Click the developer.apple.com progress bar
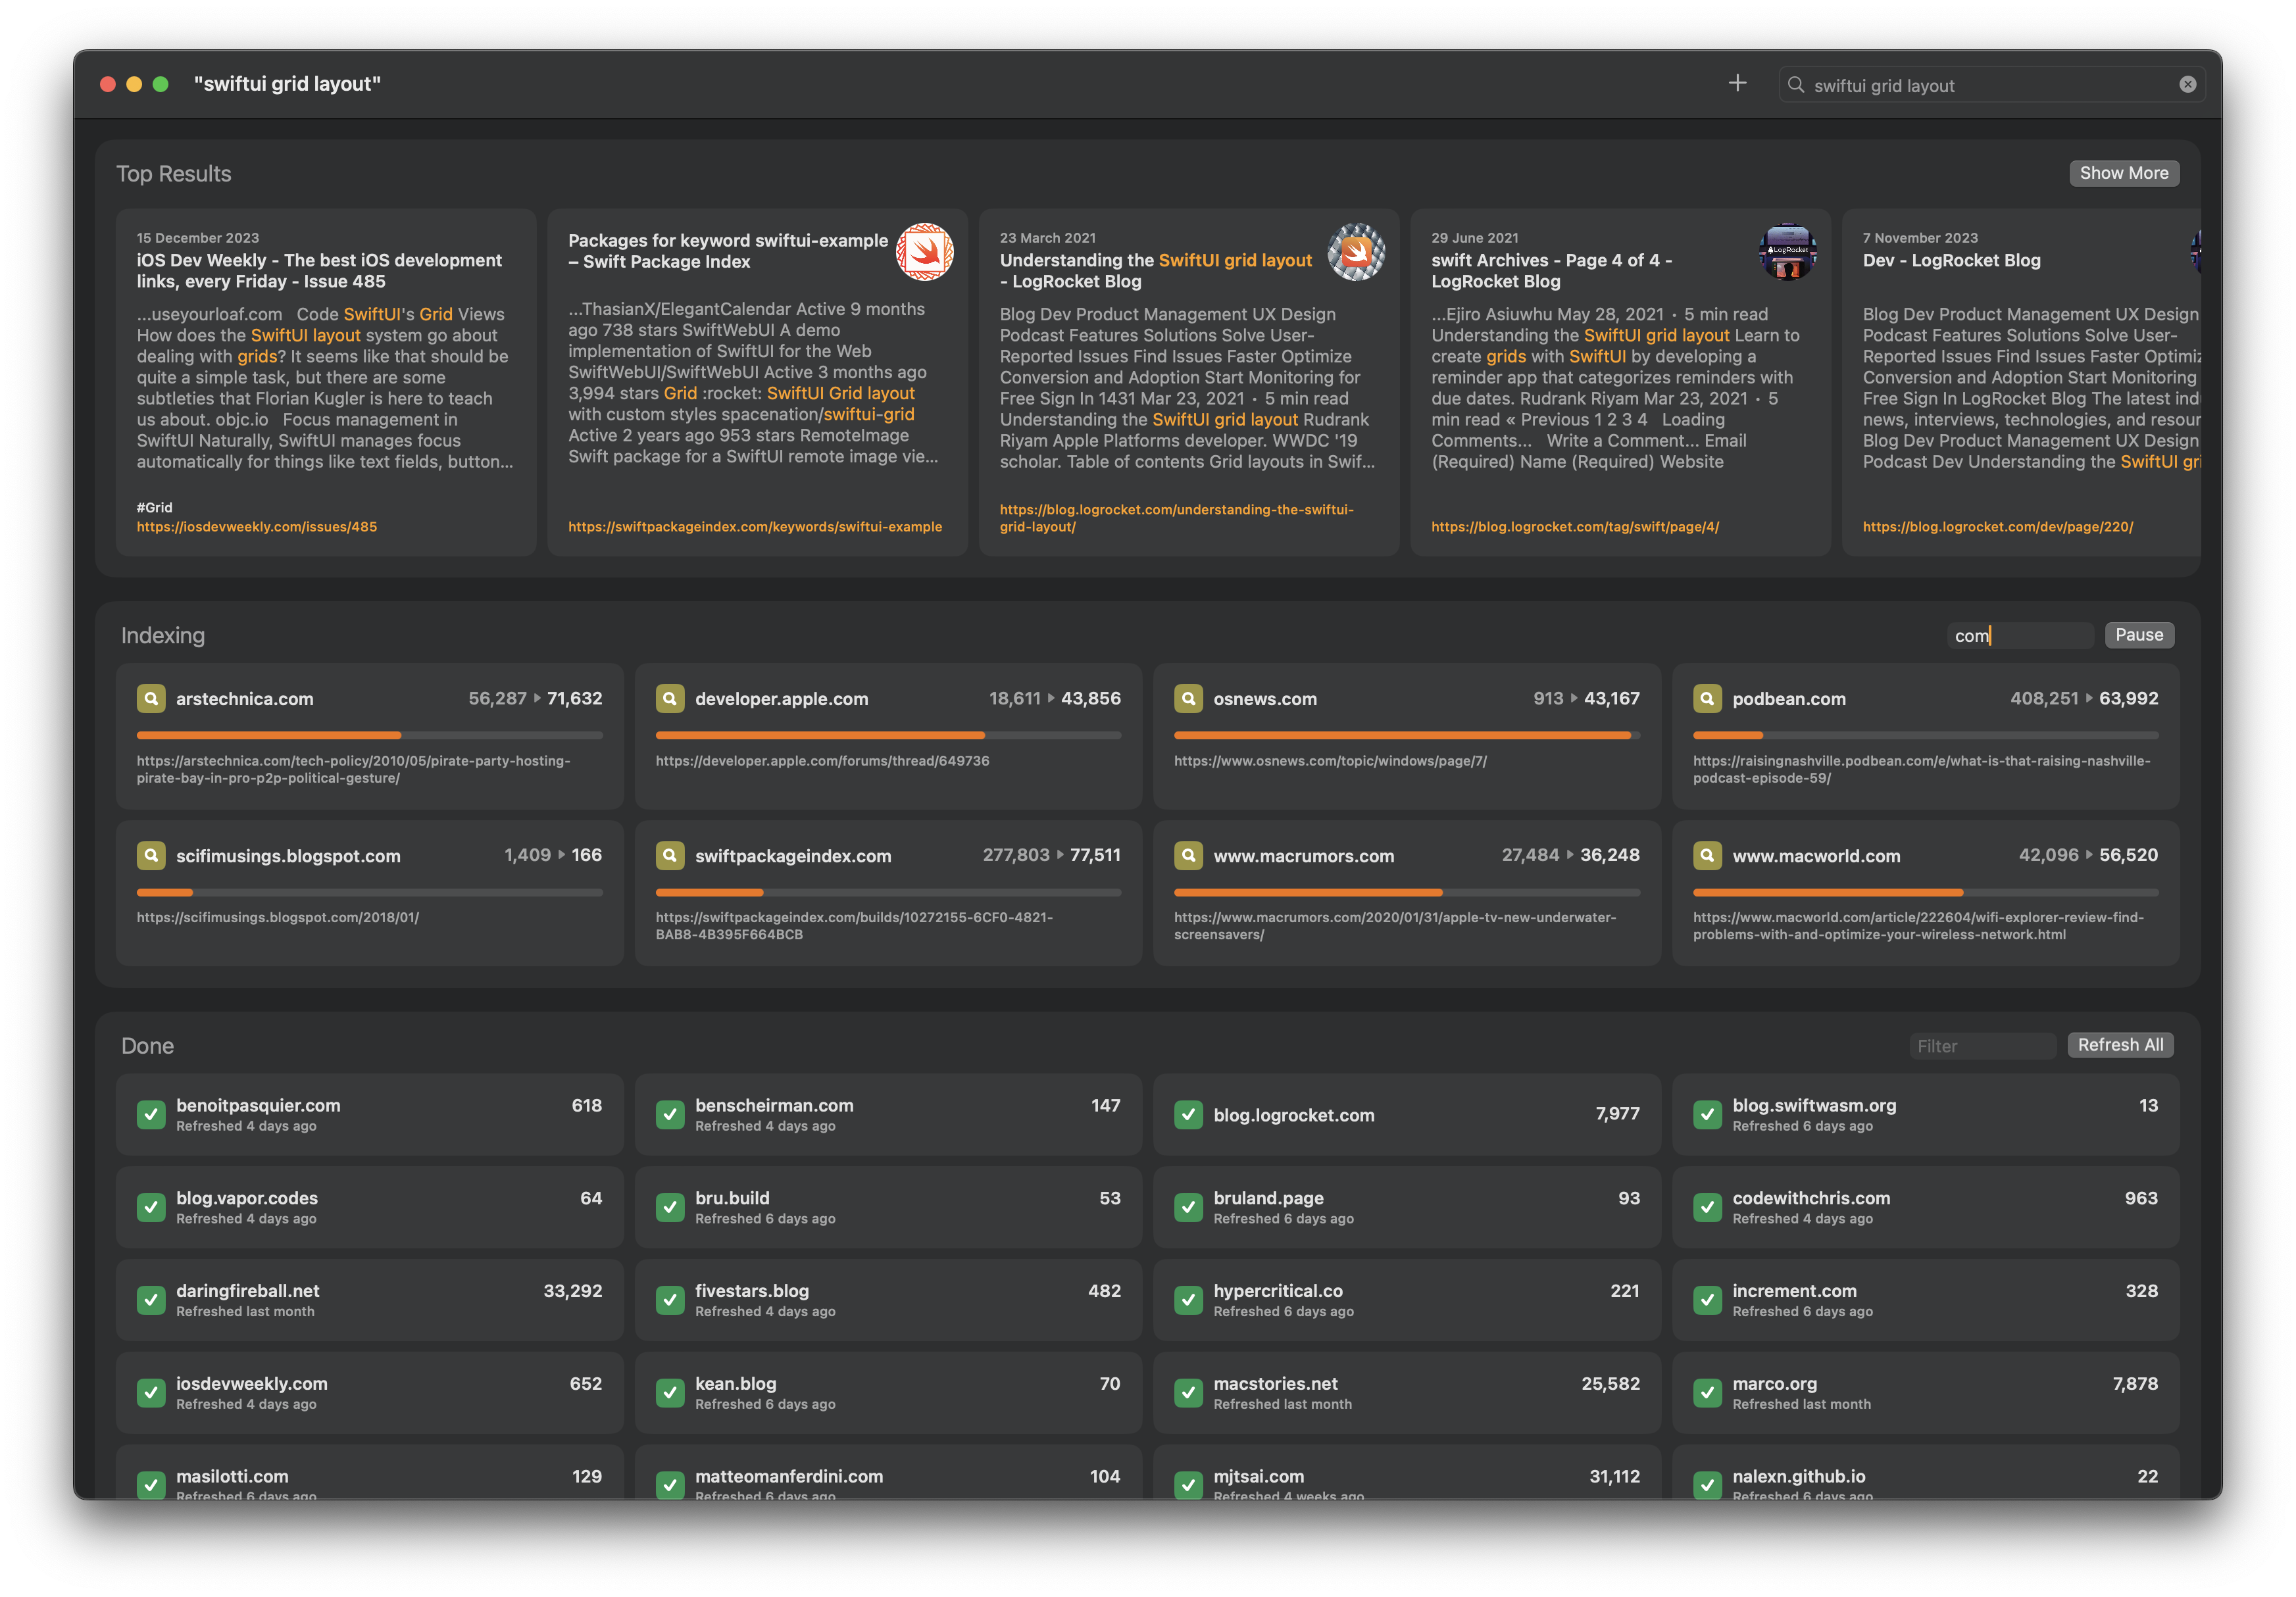This screenshot has height=1597, width=2296. 888,735
